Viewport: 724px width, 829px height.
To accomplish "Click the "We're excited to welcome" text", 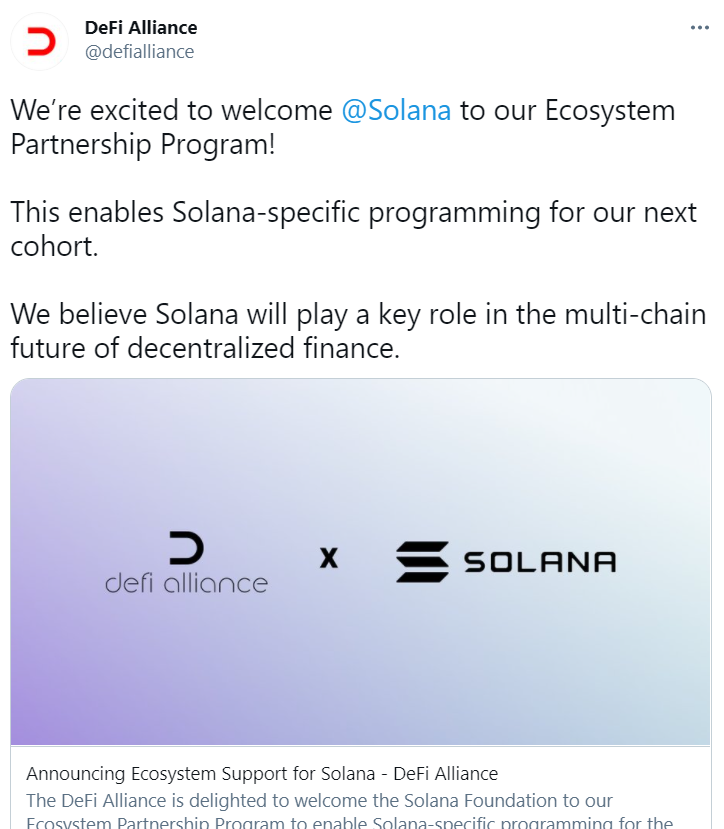I will 171,111.
